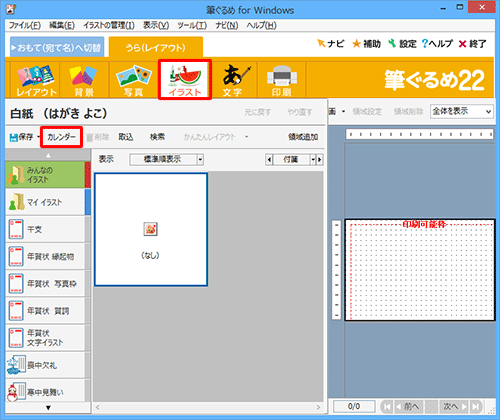Click the 0/0 page counter field
This screenshot has height=420, width=500.
tap(354, 407)
